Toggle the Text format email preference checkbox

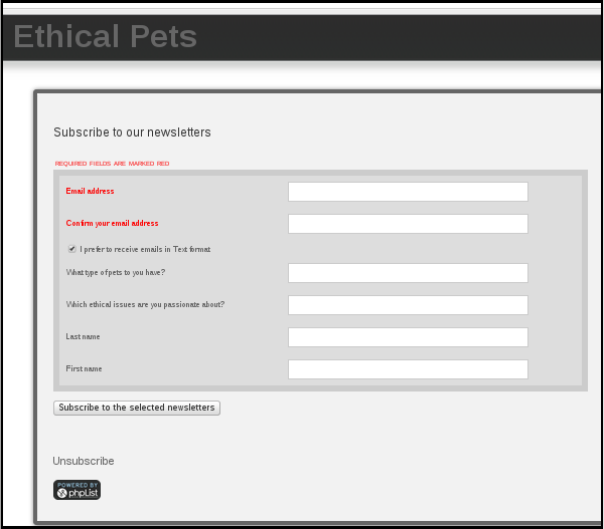[72, 249]
